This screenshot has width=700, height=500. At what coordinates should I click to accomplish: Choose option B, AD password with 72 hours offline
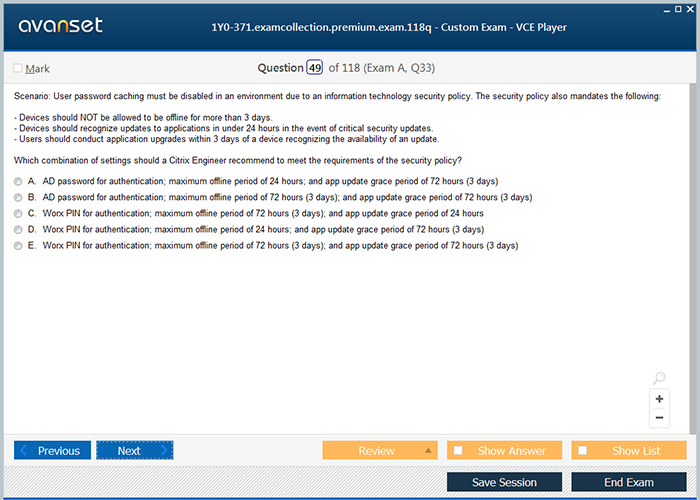[x=18, y=197]
